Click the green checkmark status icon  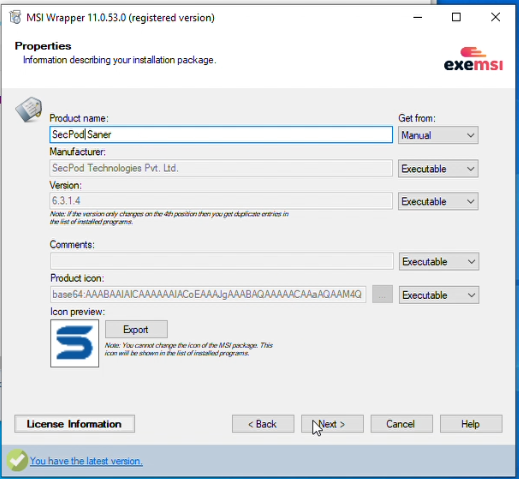17,460
